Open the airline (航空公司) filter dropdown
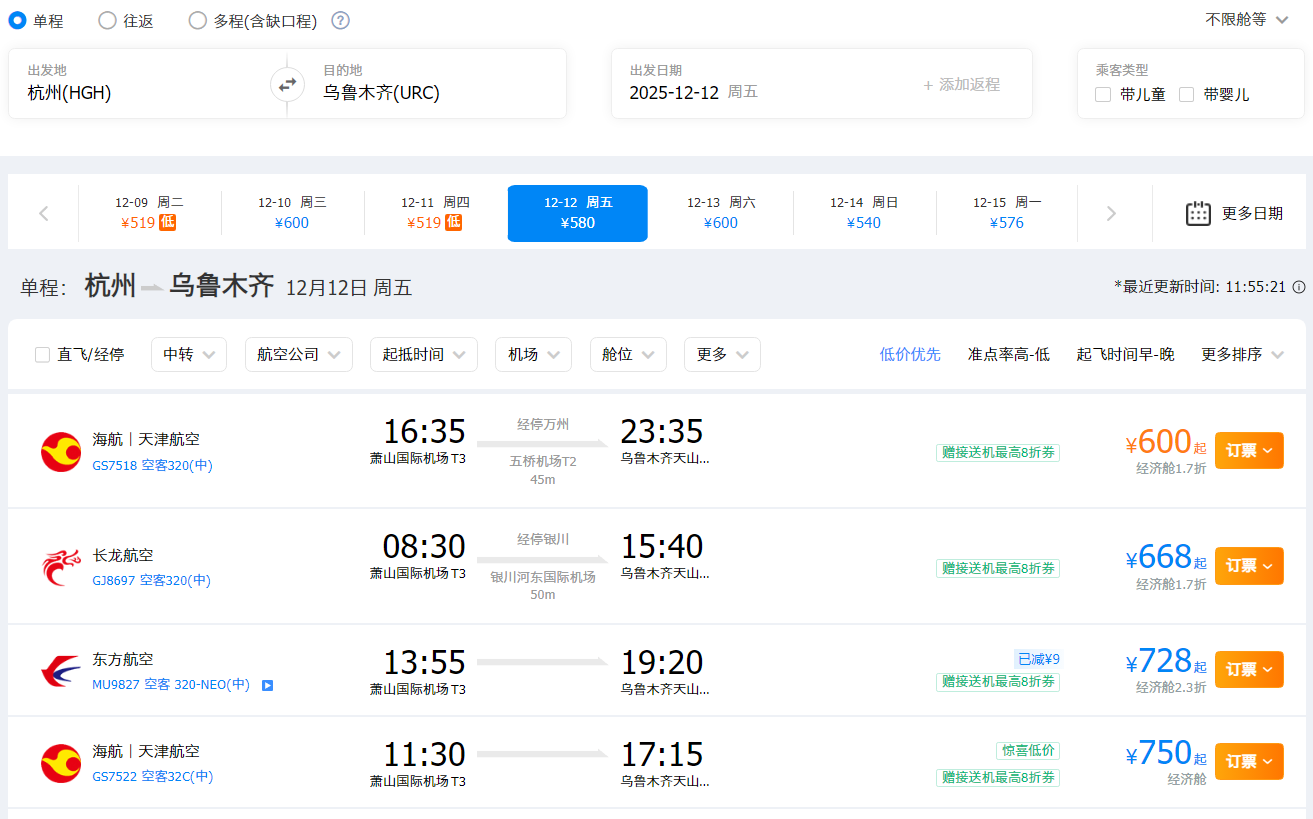1313x819 pixels. coord(298,355)
